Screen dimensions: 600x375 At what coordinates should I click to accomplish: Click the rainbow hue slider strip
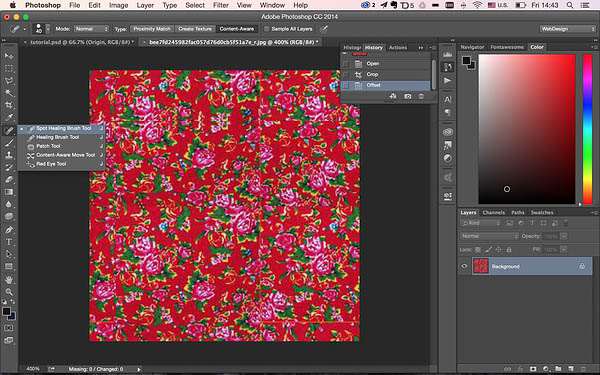587,129
